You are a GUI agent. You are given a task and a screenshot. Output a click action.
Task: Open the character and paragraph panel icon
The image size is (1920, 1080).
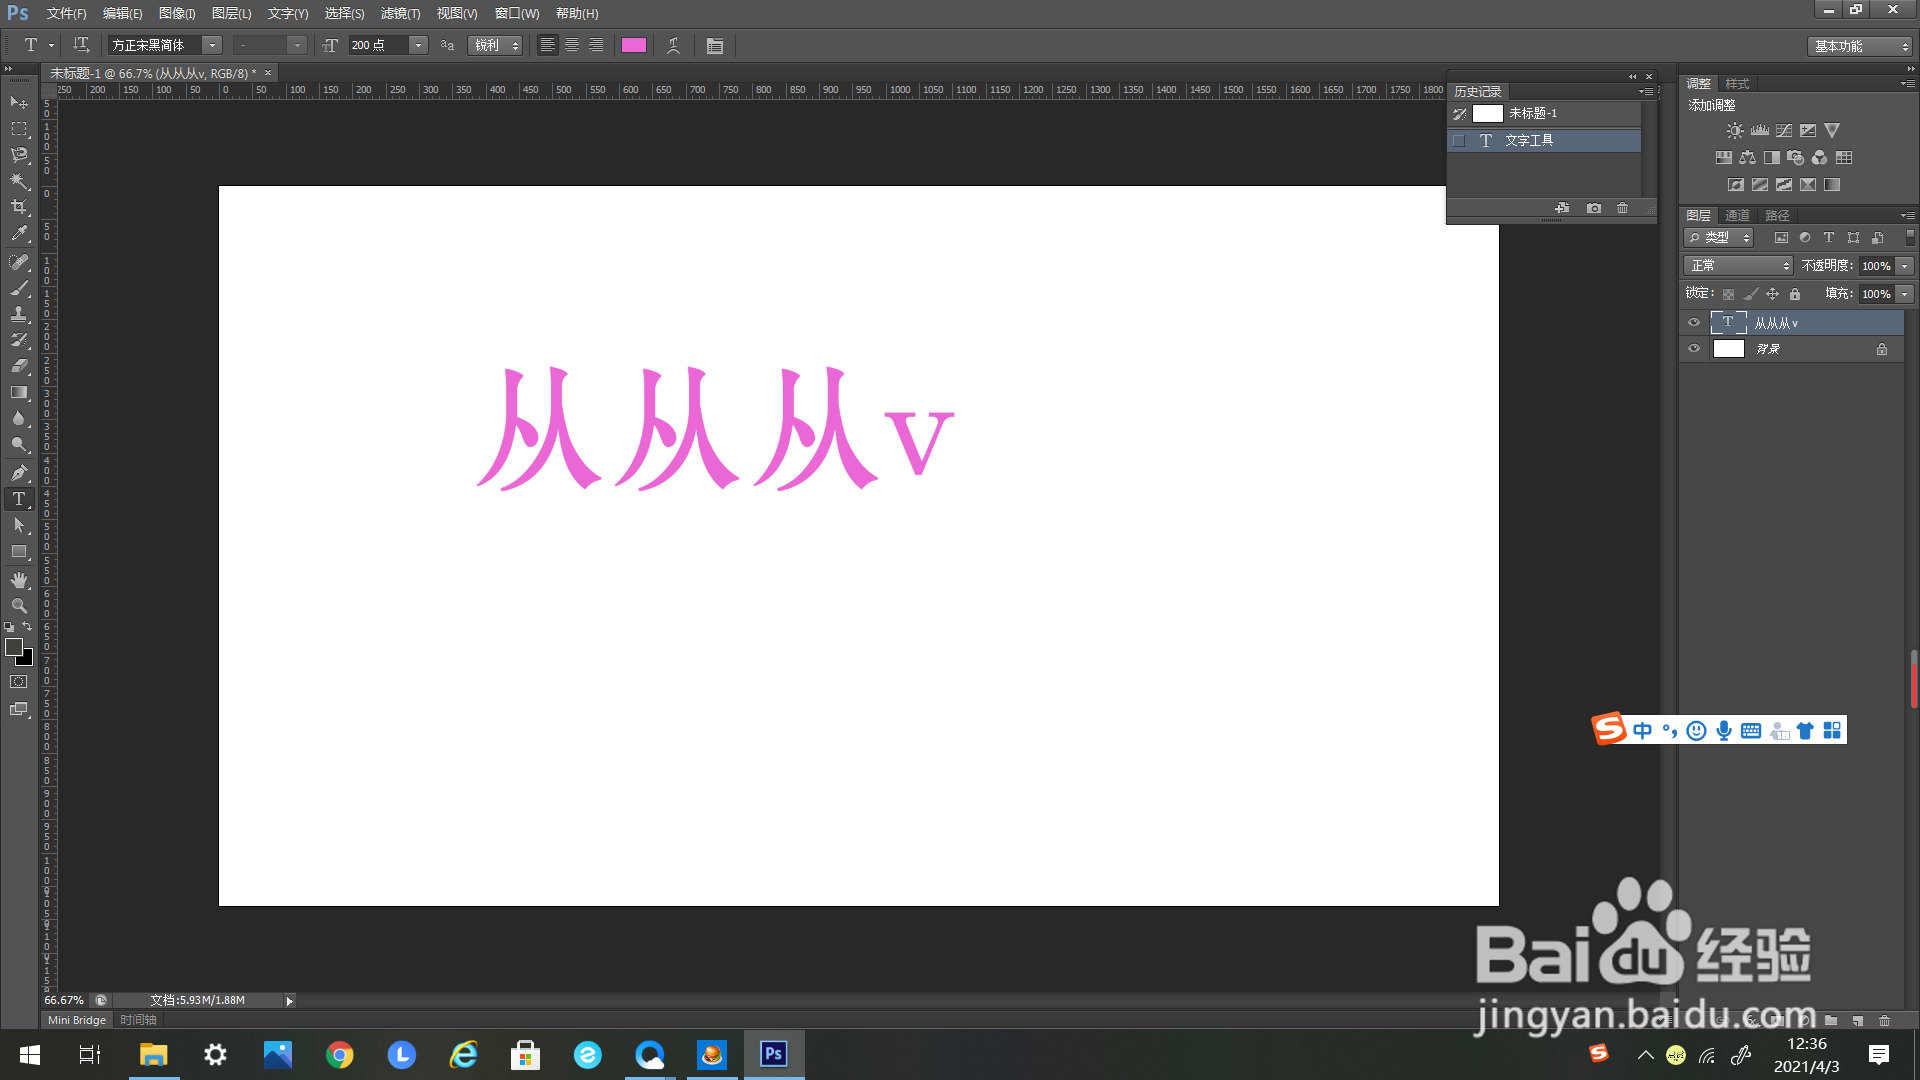click(714, 45)
